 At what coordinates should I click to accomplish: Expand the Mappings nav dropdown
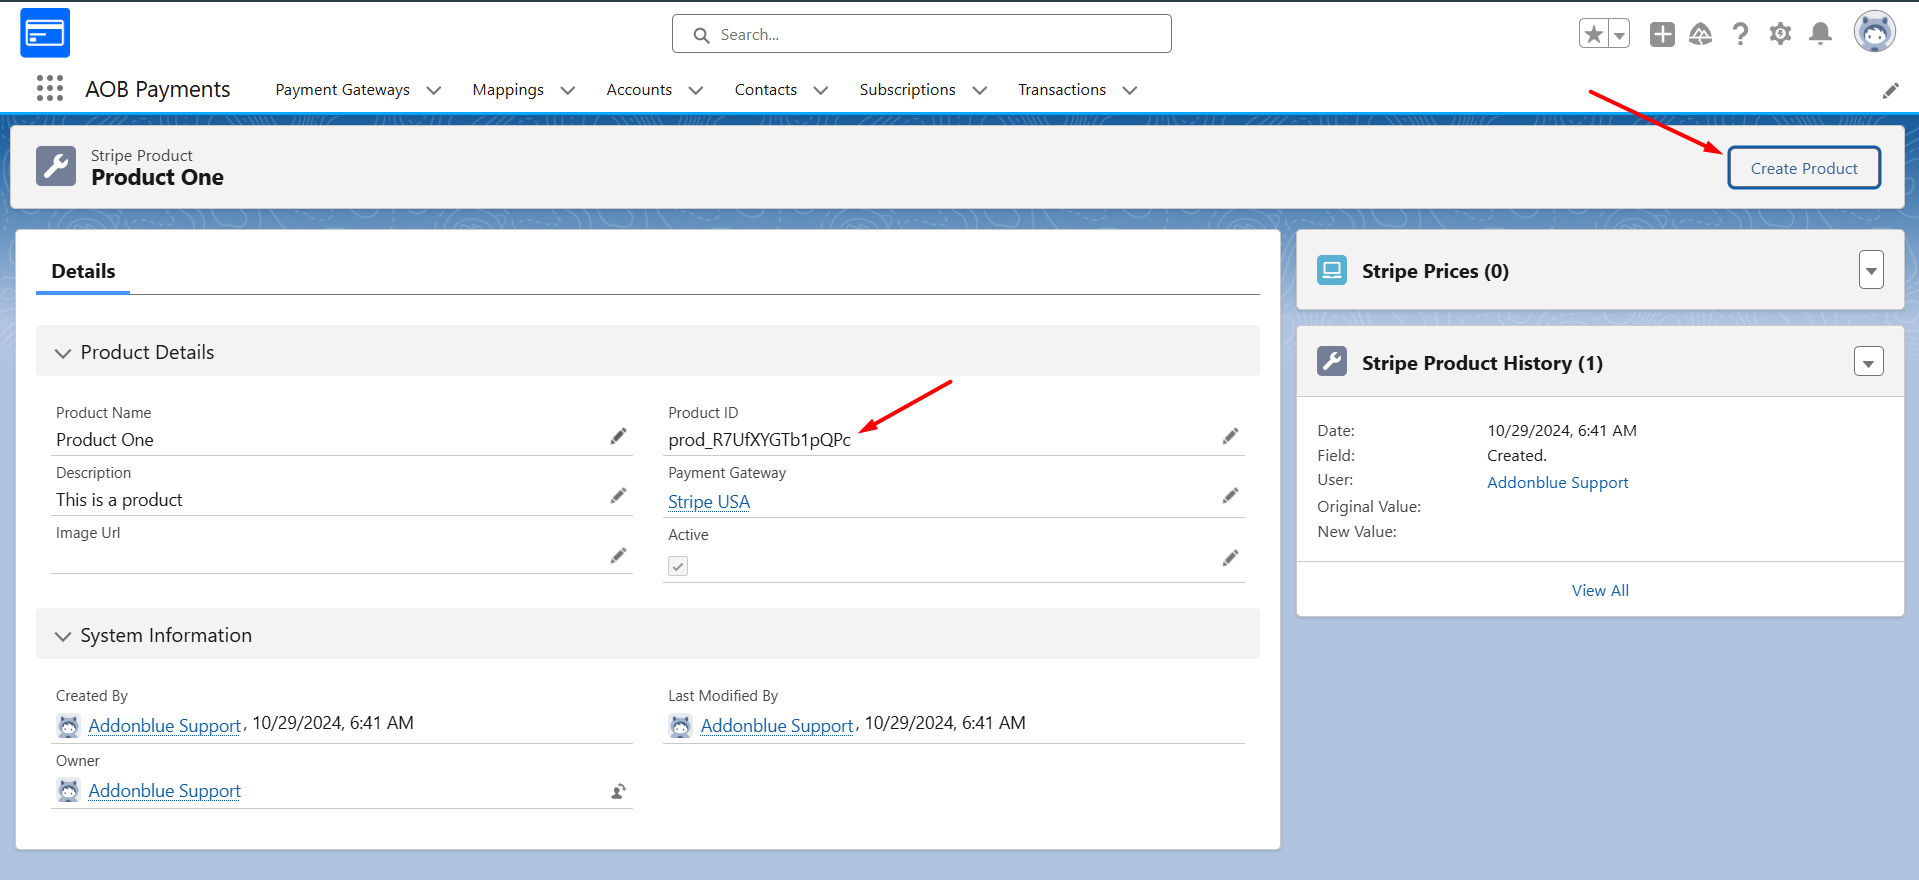568,90
